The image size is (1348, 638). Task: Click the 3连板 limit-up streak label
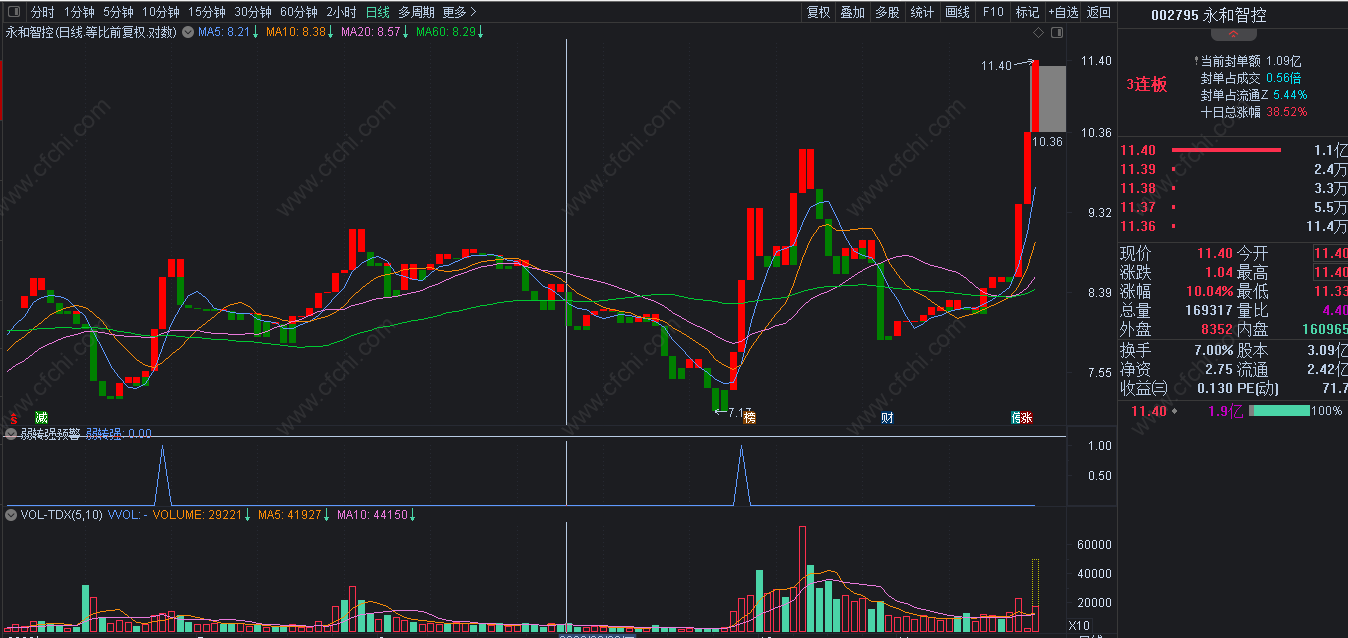pos(1146,85)
